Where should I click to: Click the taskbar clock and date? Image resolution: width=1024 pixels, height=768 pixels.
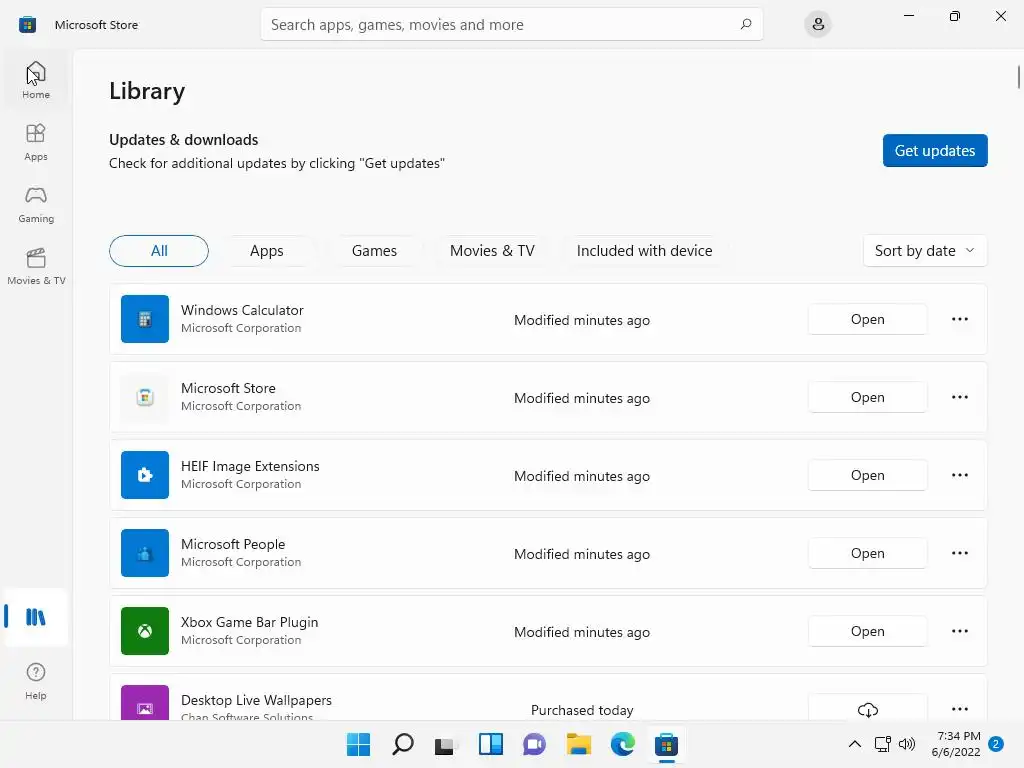955,744
